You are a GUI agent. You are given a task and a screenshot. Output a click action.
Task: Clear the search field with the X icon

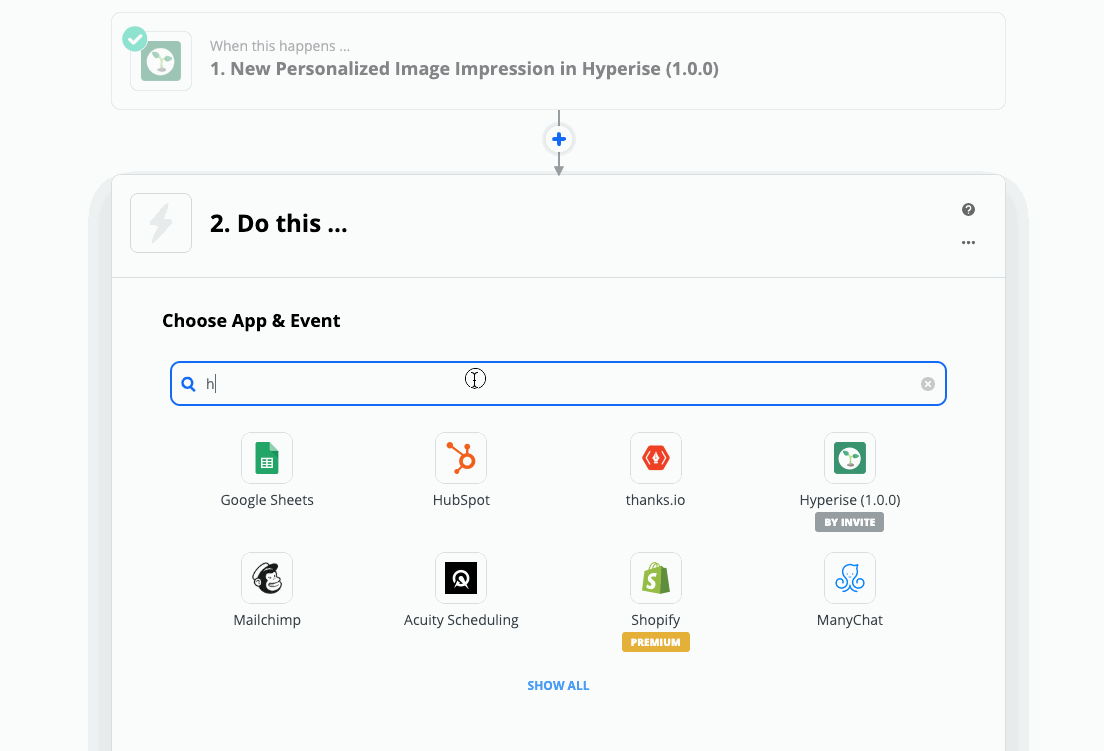(x=928, y=384)
